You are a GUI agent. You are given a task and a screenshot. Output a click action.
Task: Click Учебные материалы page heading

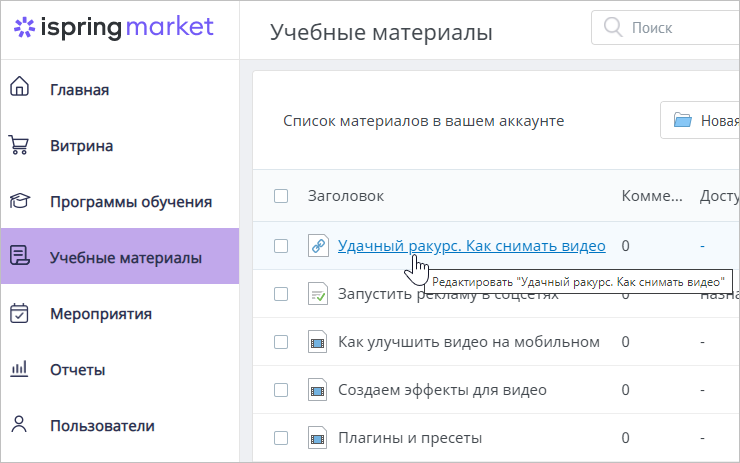[381, 33]
